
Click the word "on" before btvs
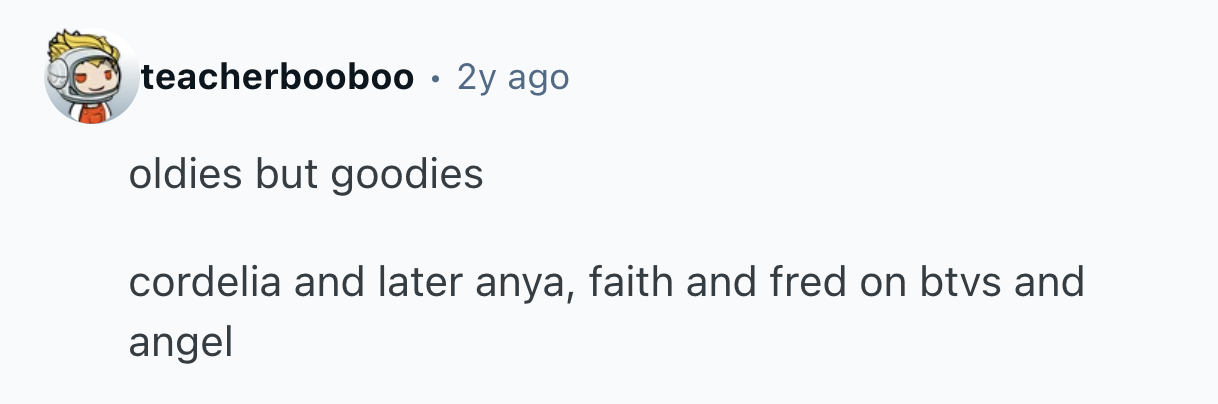pyautogui.click(x=884, y=283)
